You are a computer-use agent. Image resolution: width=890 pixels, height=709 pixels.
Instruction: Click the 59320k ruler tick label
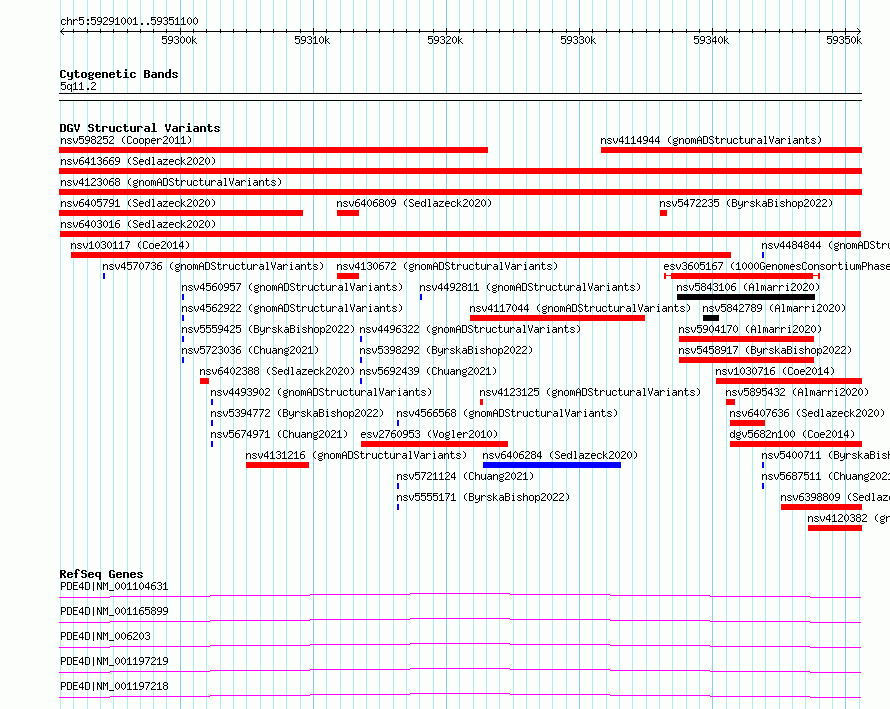445,40
